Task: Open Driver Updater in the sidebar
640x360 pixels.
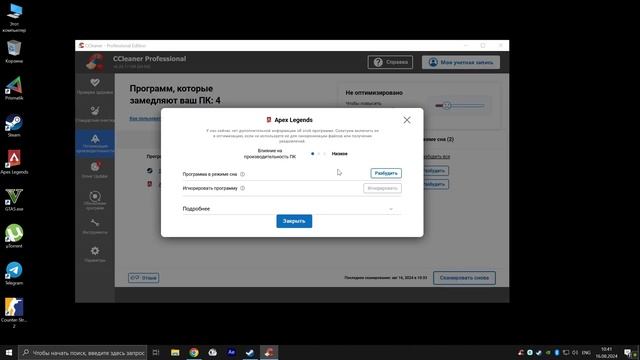Action: pyautogui.click(x=95, y=170)
